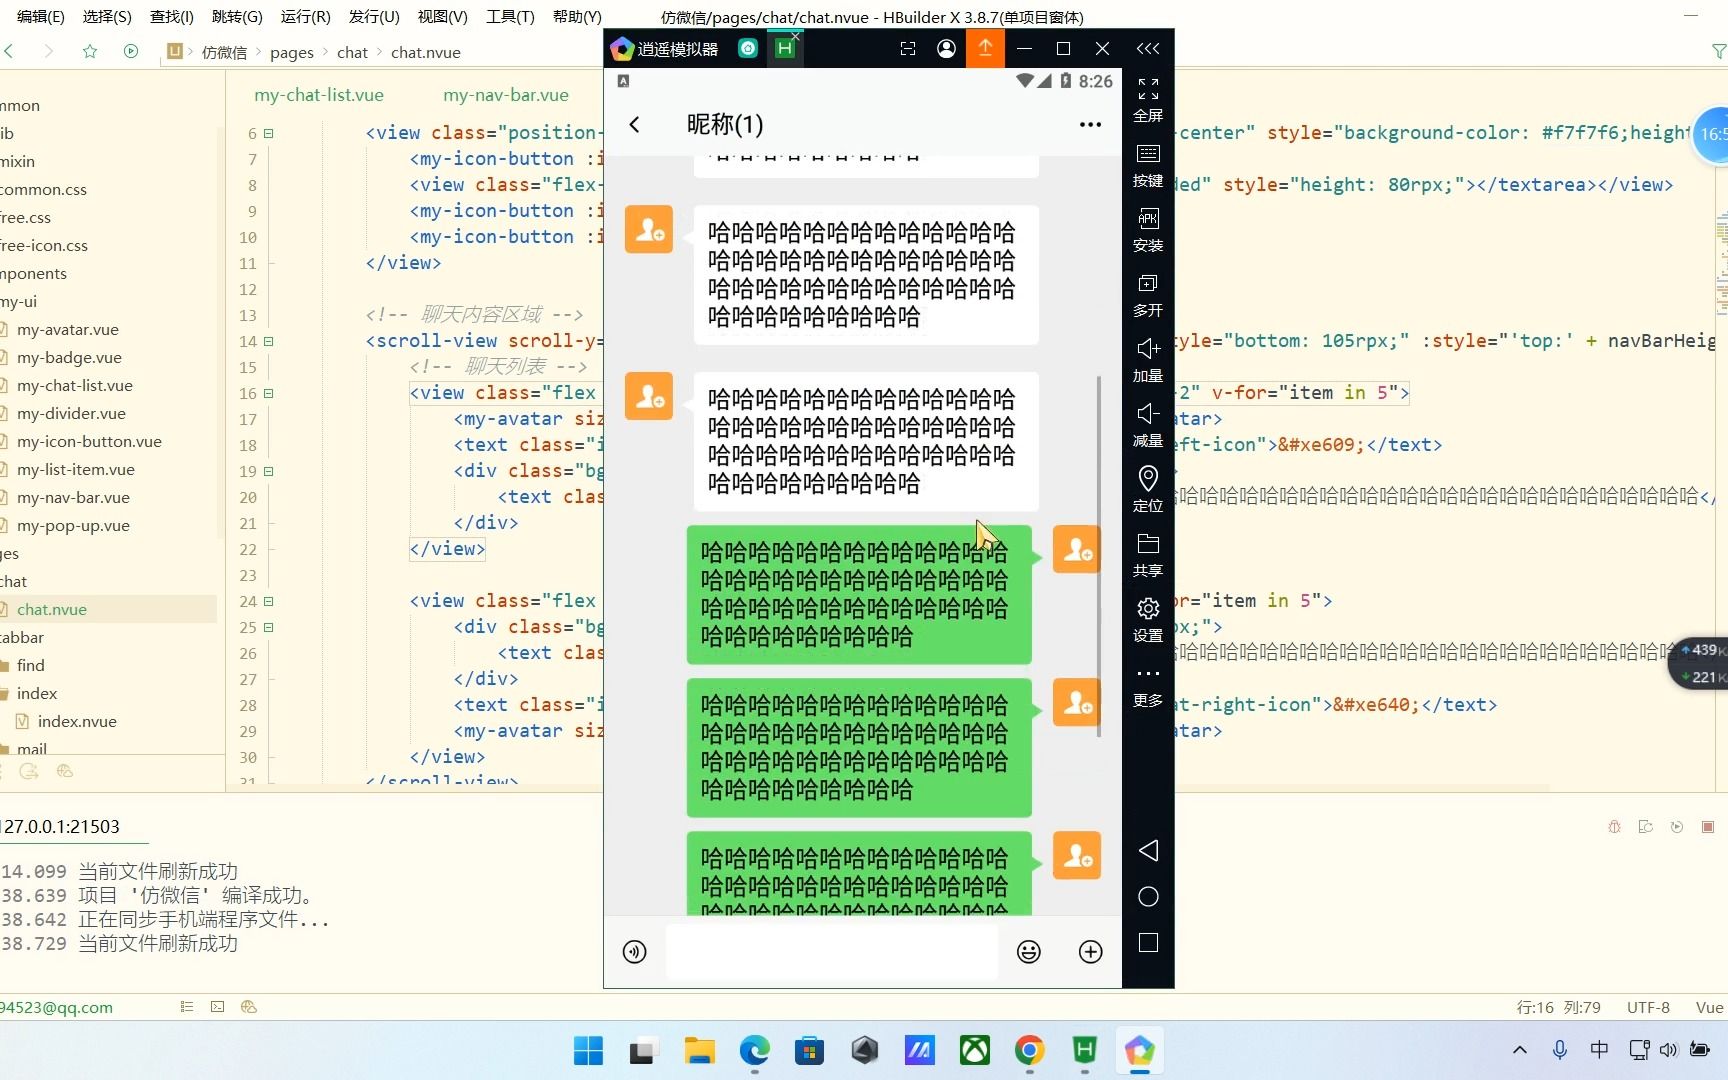
Task: Open the 运行(R) menu
Action: [x=305, y=16]
